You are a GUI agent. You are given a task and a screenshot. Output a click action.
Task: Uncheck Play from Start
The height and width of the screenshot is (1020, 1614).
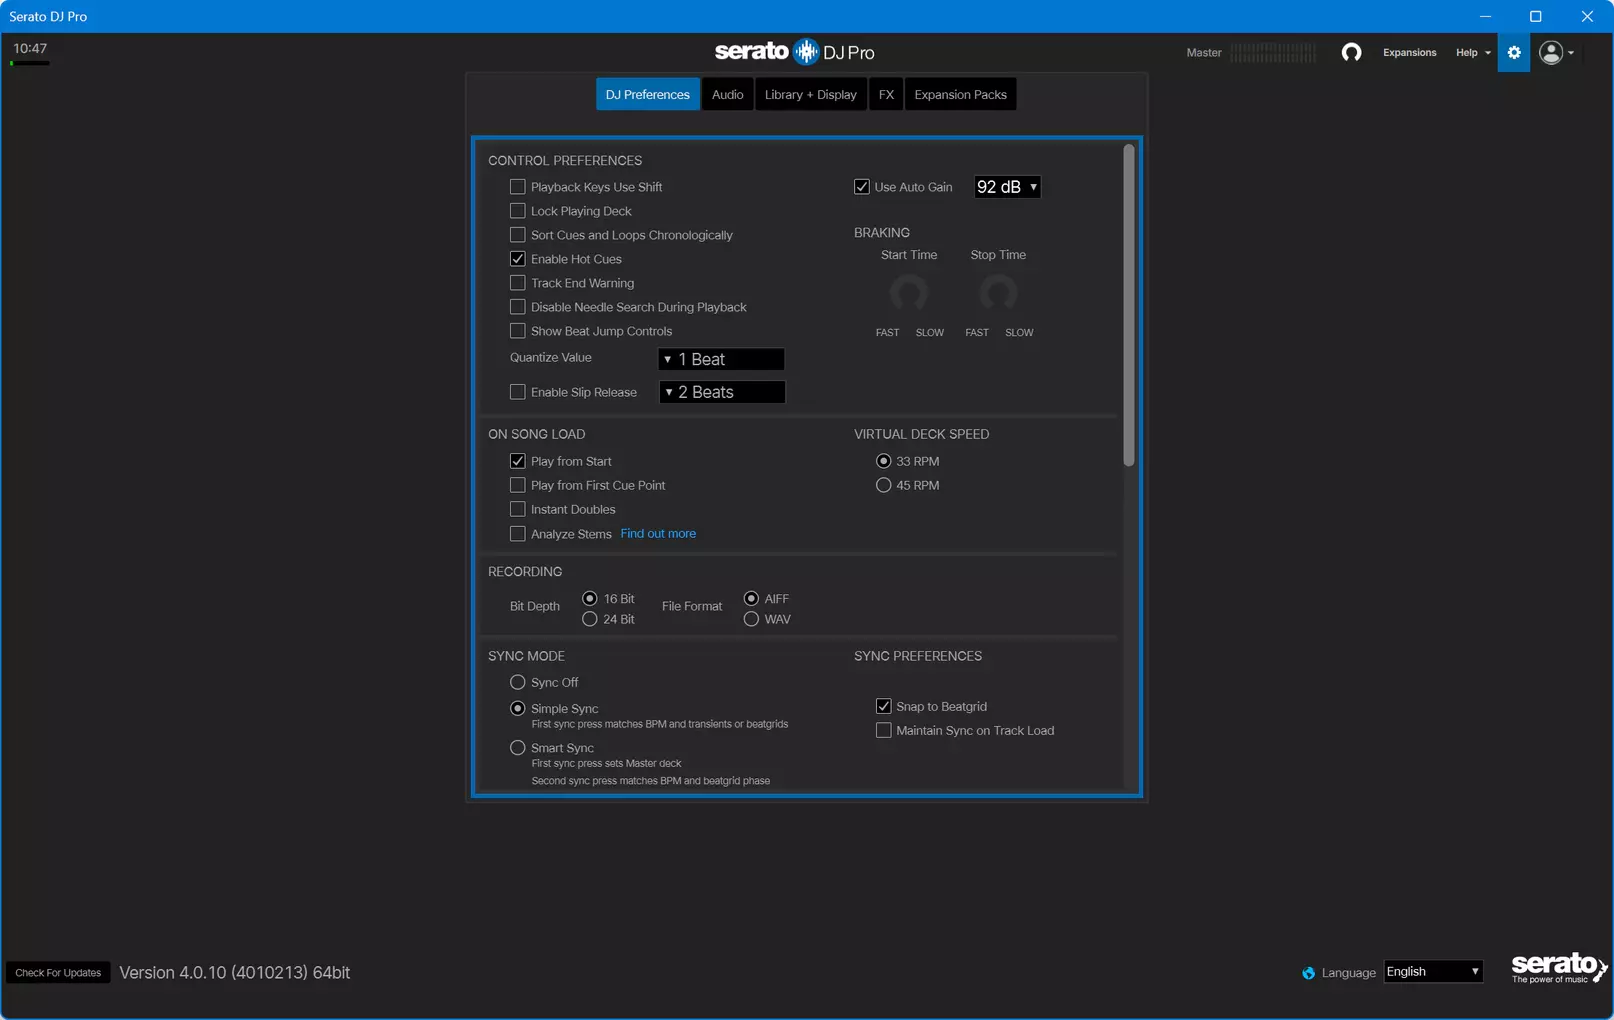[517, 461]
